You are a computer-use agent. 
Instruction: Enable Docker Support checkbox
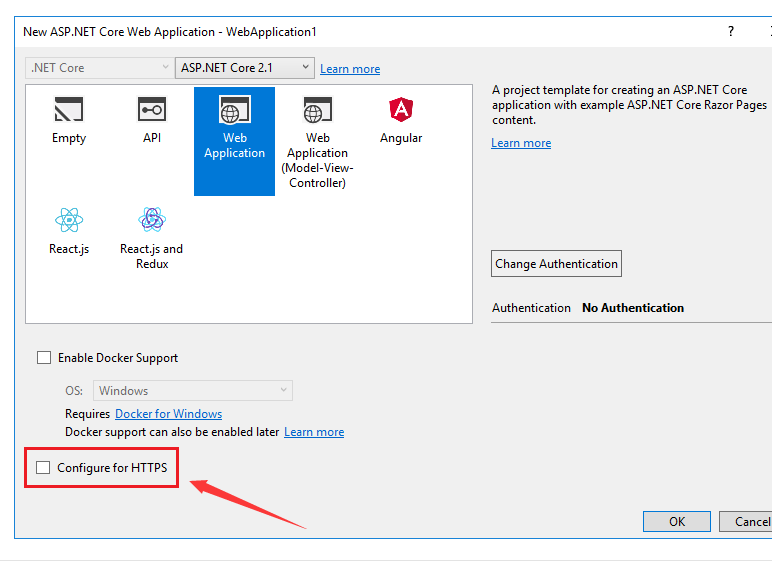44,358
